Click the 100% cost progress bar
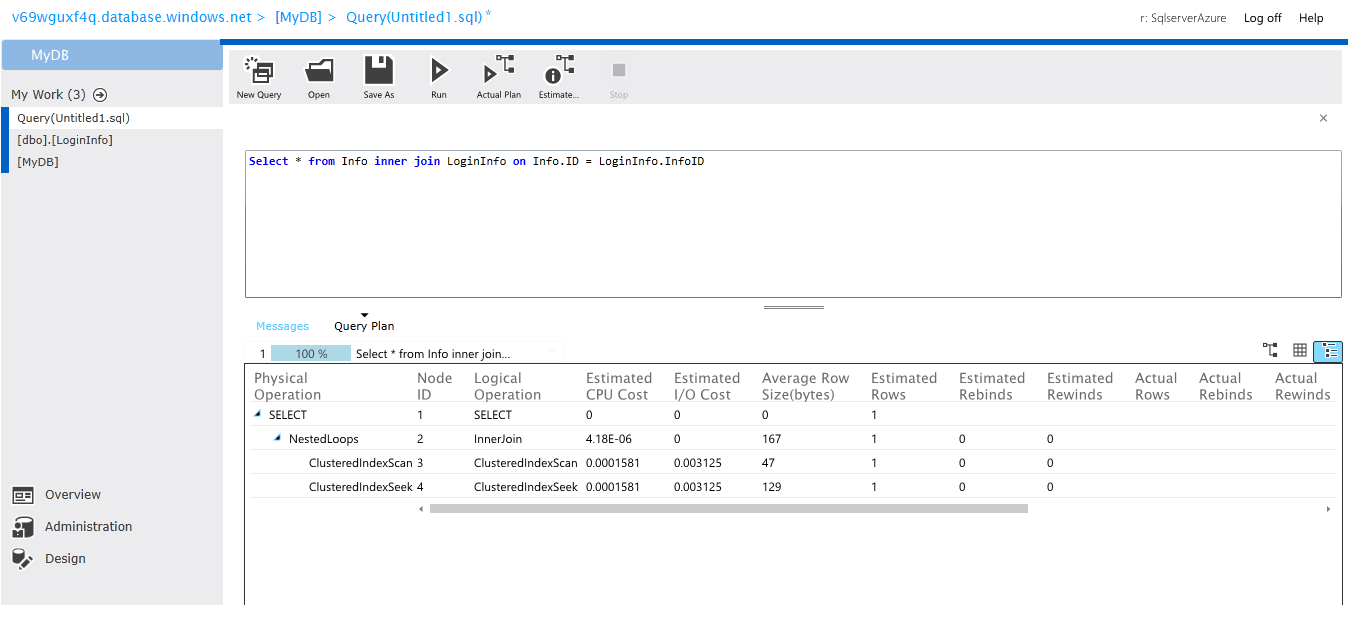Image resolution: width=1348 pixels, height=628 pixels. [x=311, y=352]
